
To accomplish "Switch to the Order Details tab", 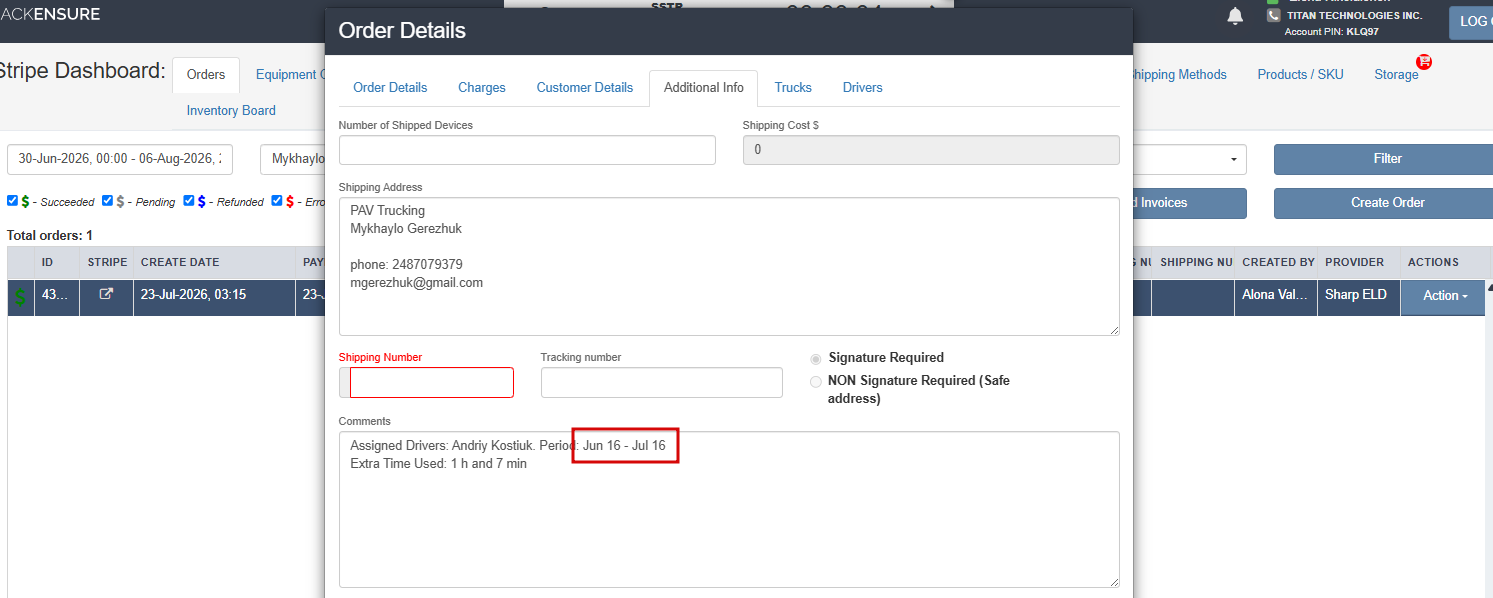I will [x=390, y=88].
